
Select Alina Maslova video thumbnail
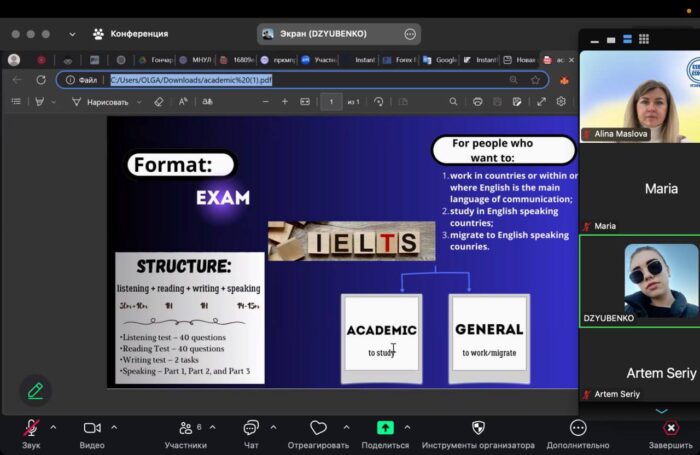639,97
